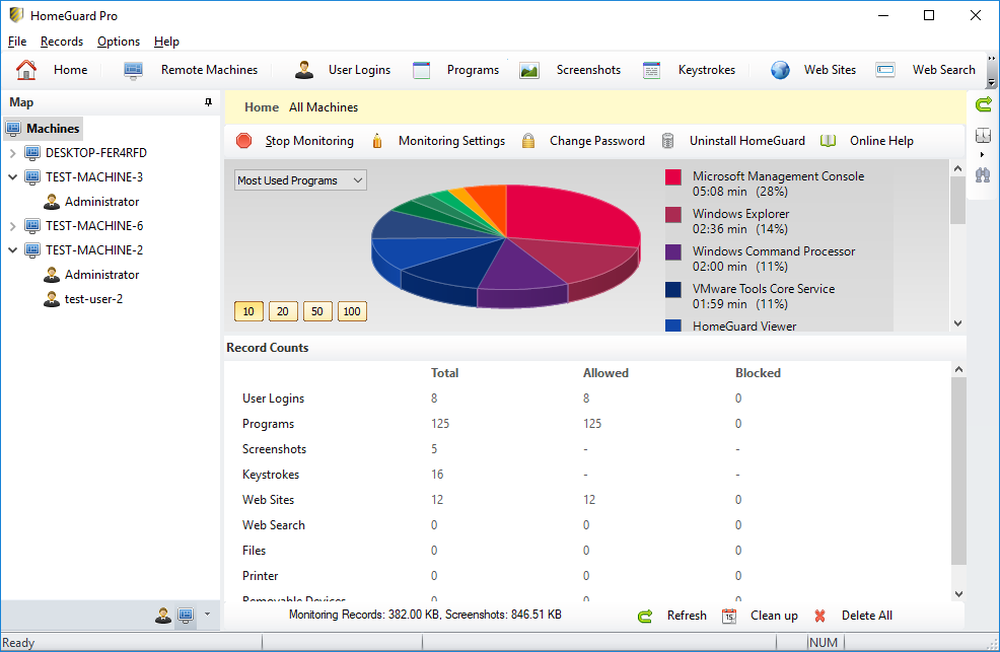Screen dimensions: 1000x652
Task: Click the Record Counts scrollbar down arrow
Action: coord(959,594)
